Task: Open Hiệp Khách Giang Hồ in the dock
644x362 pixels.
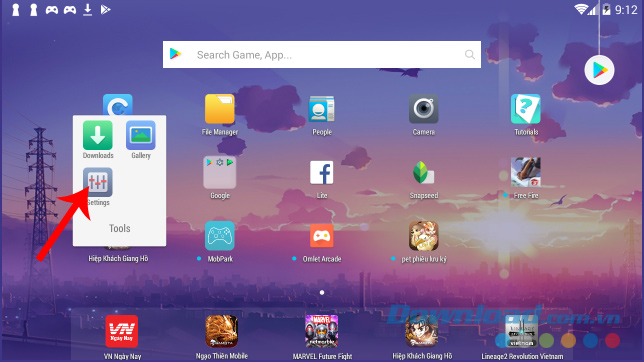Action: tap(422, 331)
